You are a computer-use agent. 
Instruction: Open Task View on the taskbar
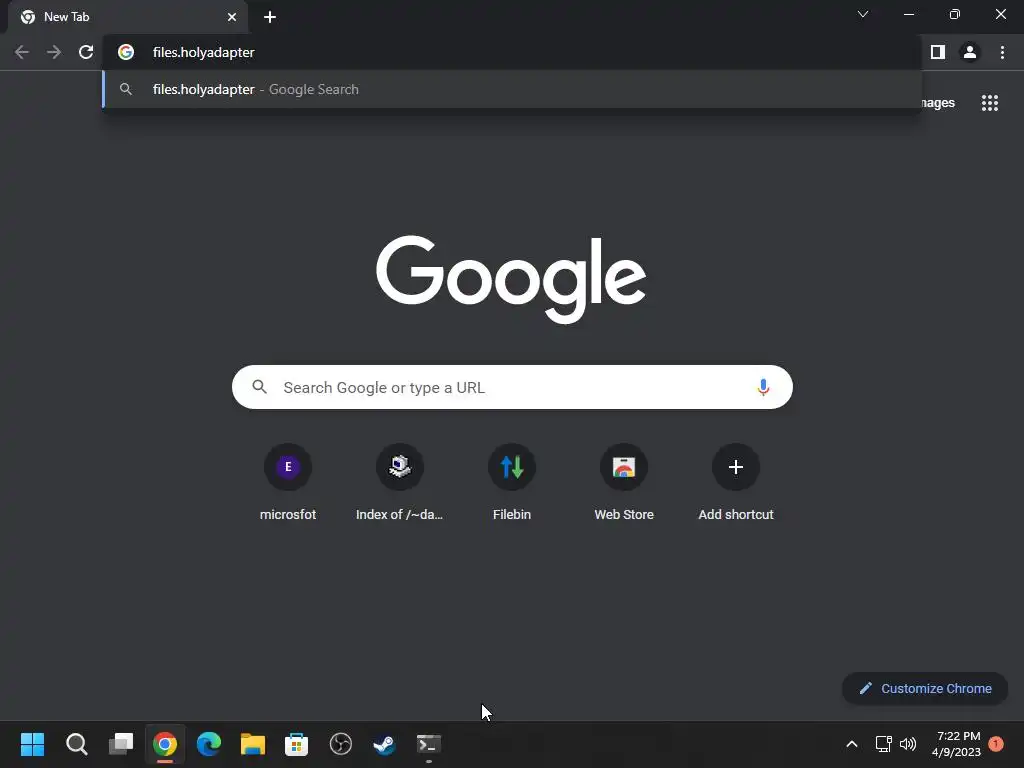pos(121,744)
